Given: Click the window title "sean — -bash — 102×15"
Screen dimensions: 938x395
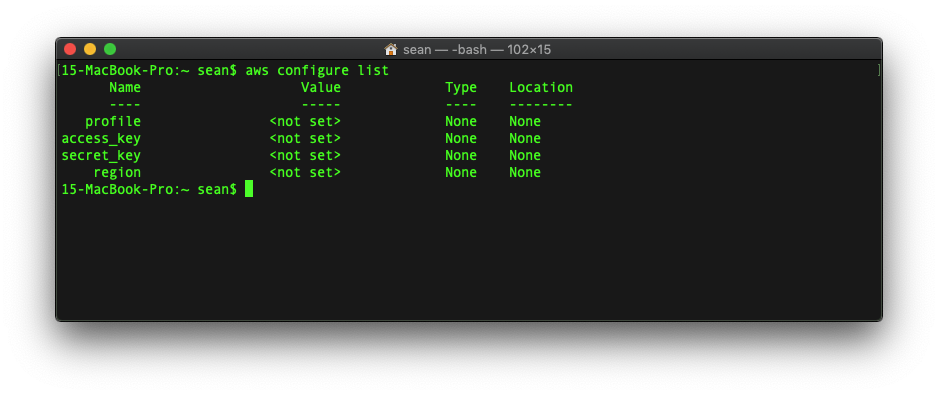Looking at the screenshot, I should pos(477,50).
